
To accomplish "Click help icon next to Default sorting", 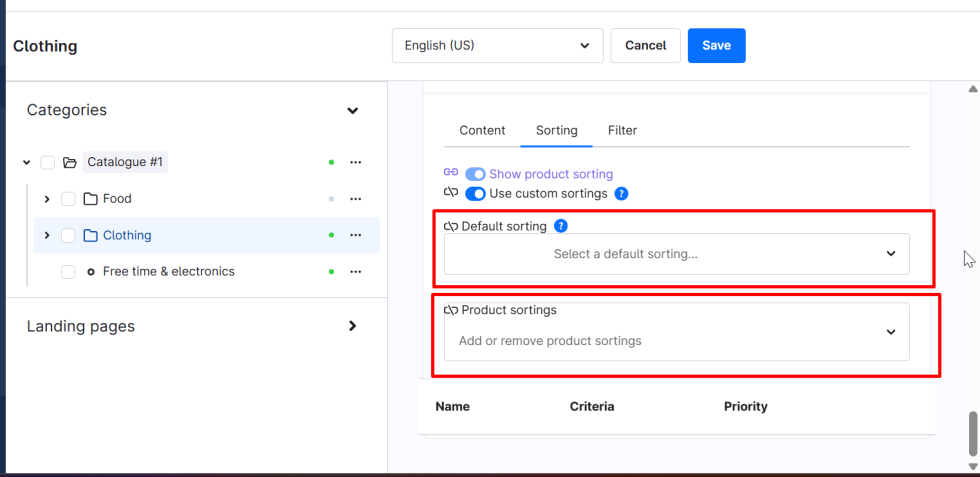I will (561, 226).
